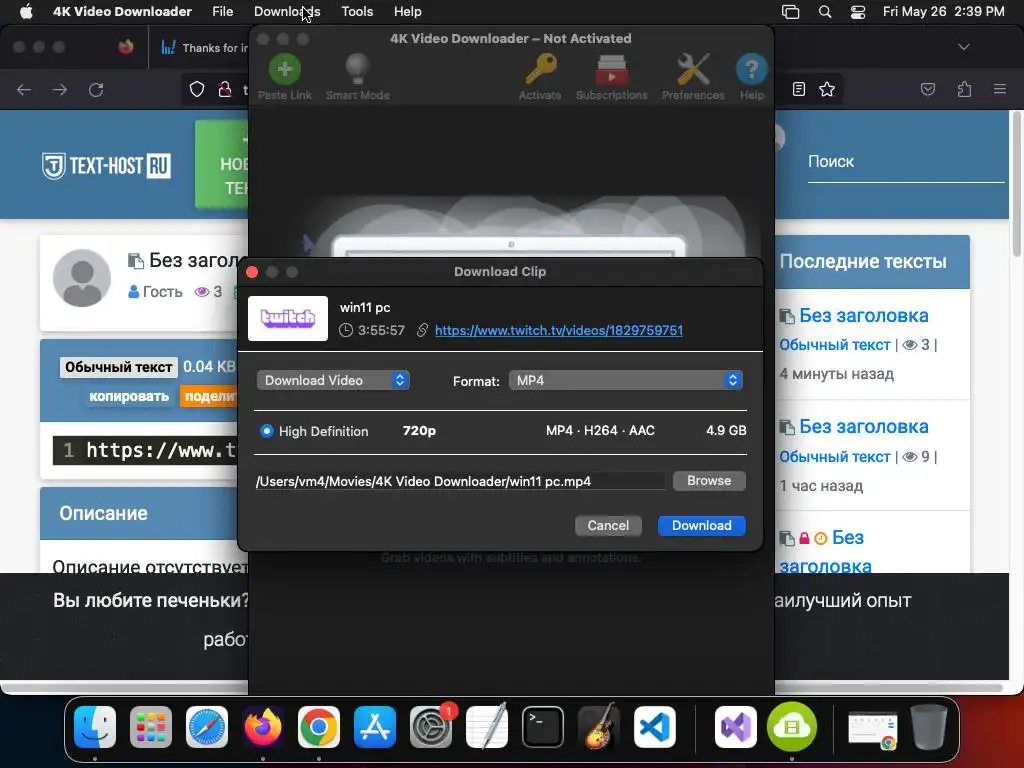Click the Twitch video thumbnail

288,318
